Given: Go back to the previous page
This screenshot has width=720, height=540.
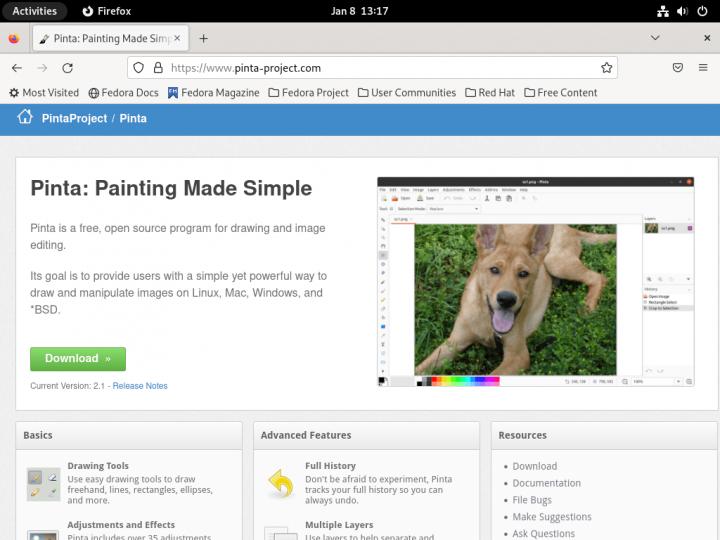Looking at the screenshot, I should [17, 68].
